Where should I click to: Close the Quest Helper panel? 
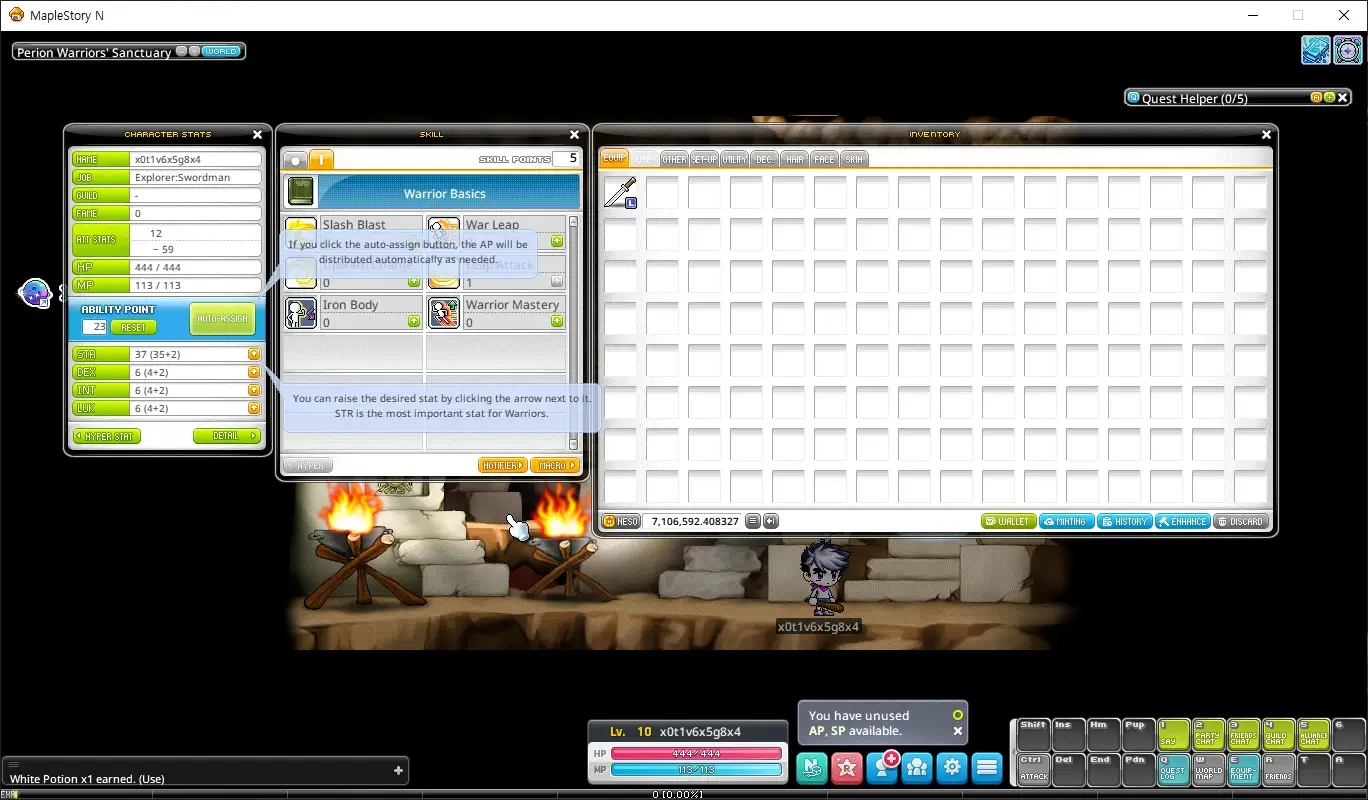pyautogui.click(x=1344, y=98)
